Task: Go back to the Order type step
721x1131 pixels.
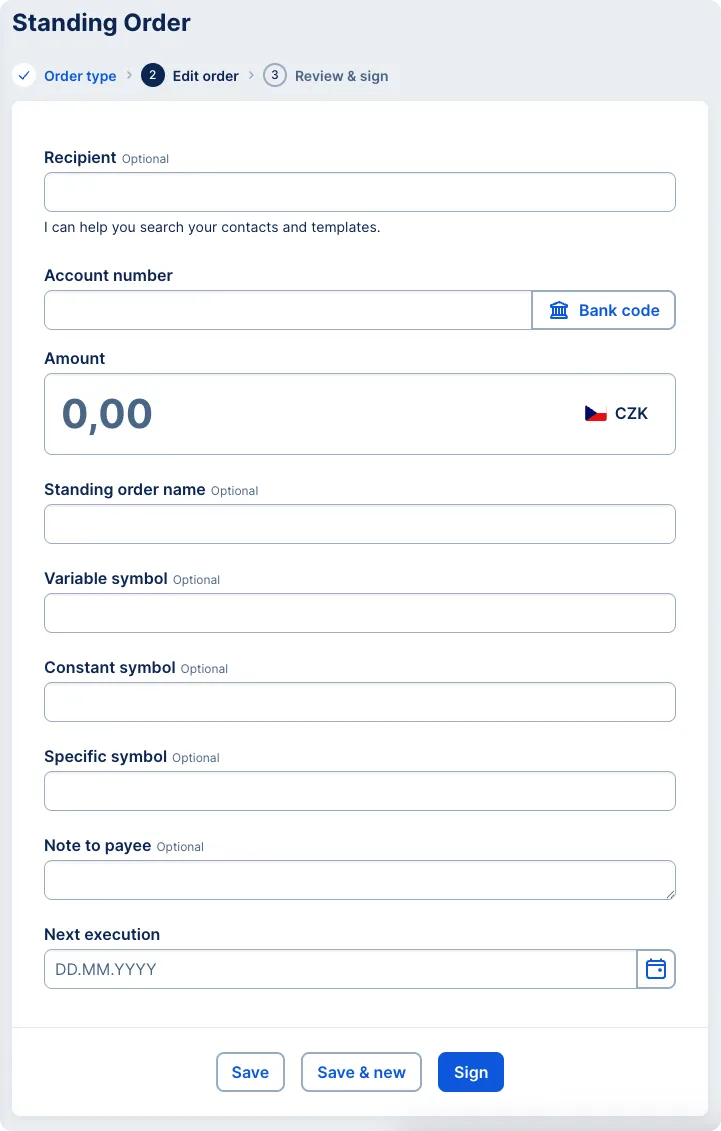Action: click(80, 75)
